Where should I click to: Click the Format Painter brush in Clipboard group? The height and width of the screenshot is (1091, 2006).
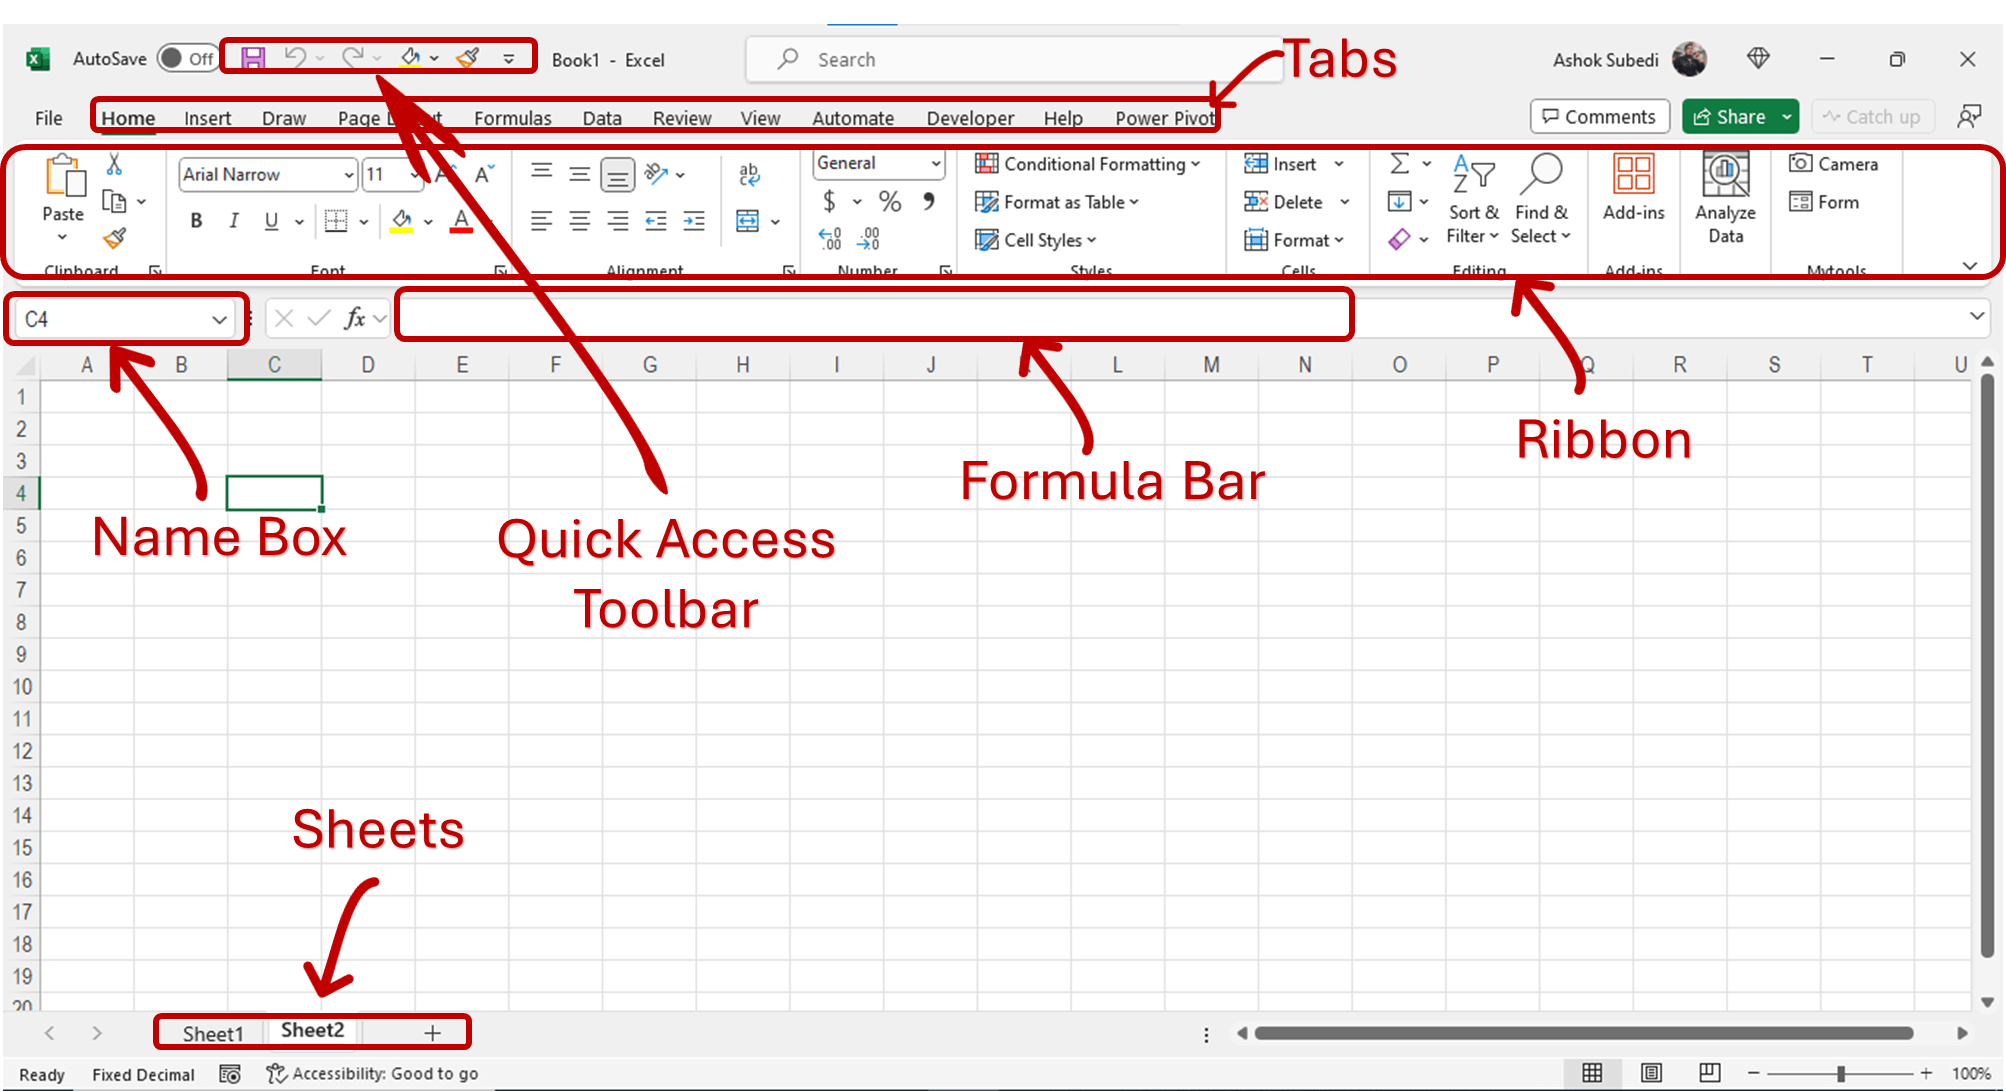[x=115, y=238]
